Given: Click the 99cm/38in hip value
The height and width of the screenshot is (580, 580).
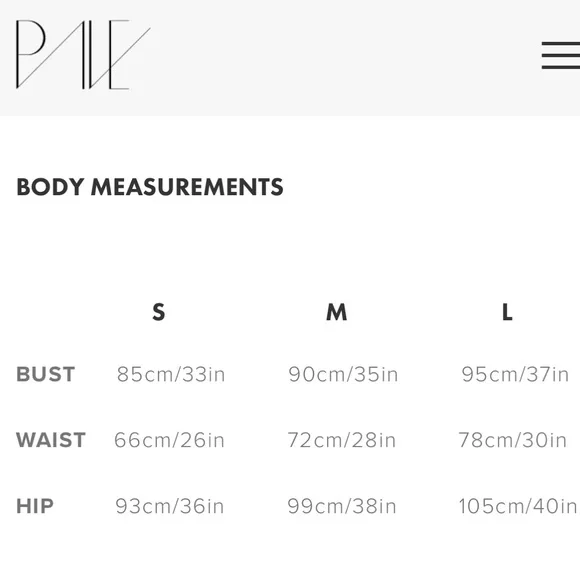Looking at the screenshot, I should coord(342,506).
